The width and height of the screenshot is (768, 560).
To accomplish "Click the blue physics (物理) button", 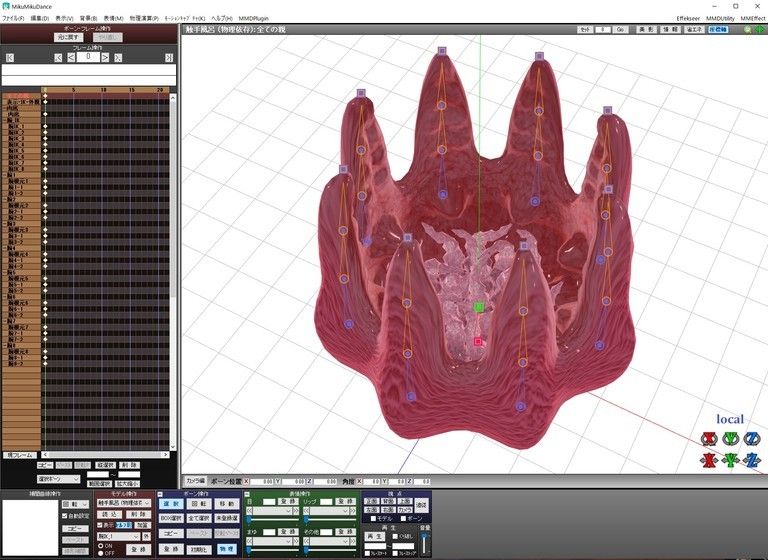I will [227, 549].
